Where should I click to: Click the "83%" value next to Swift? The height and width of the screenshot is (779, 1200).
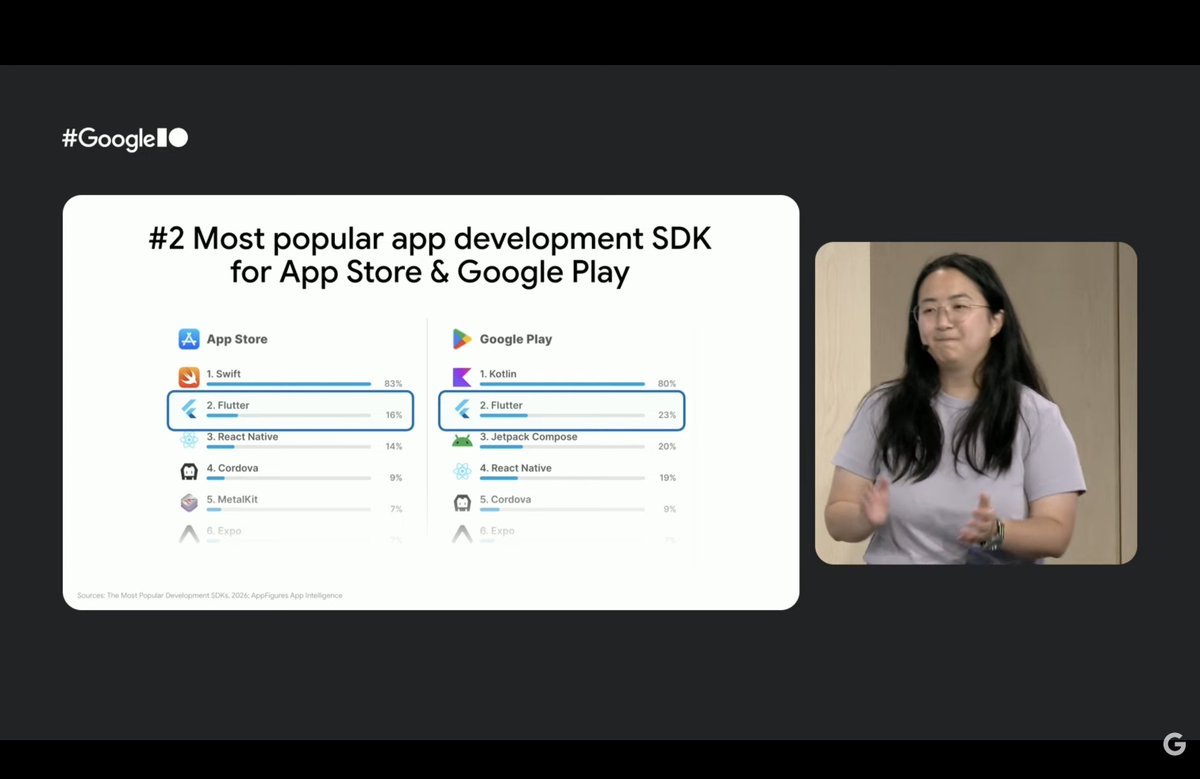[x=393, y=384]
